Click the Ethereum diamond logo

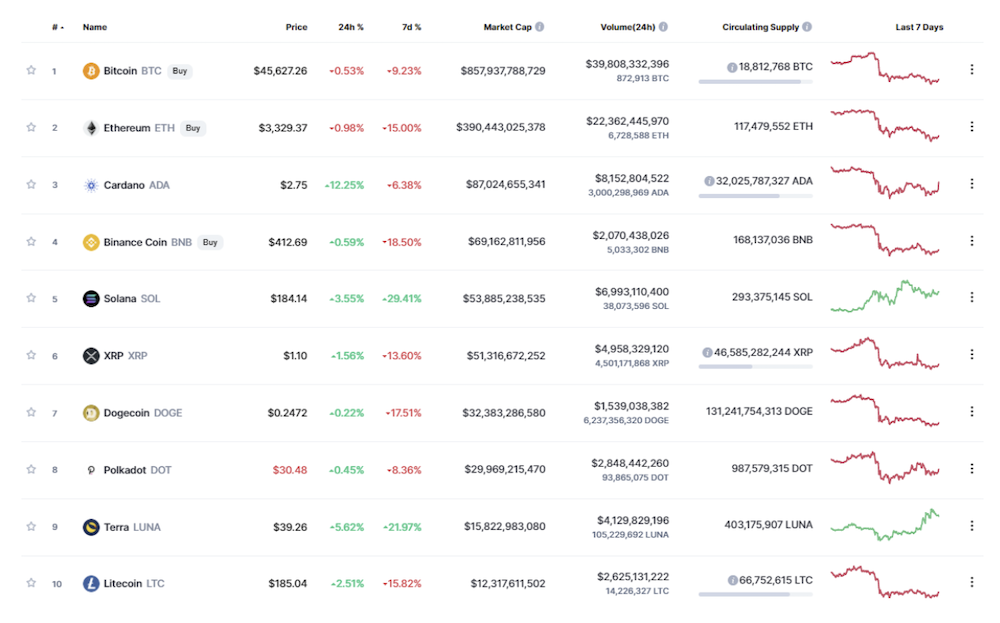[91, 128]
